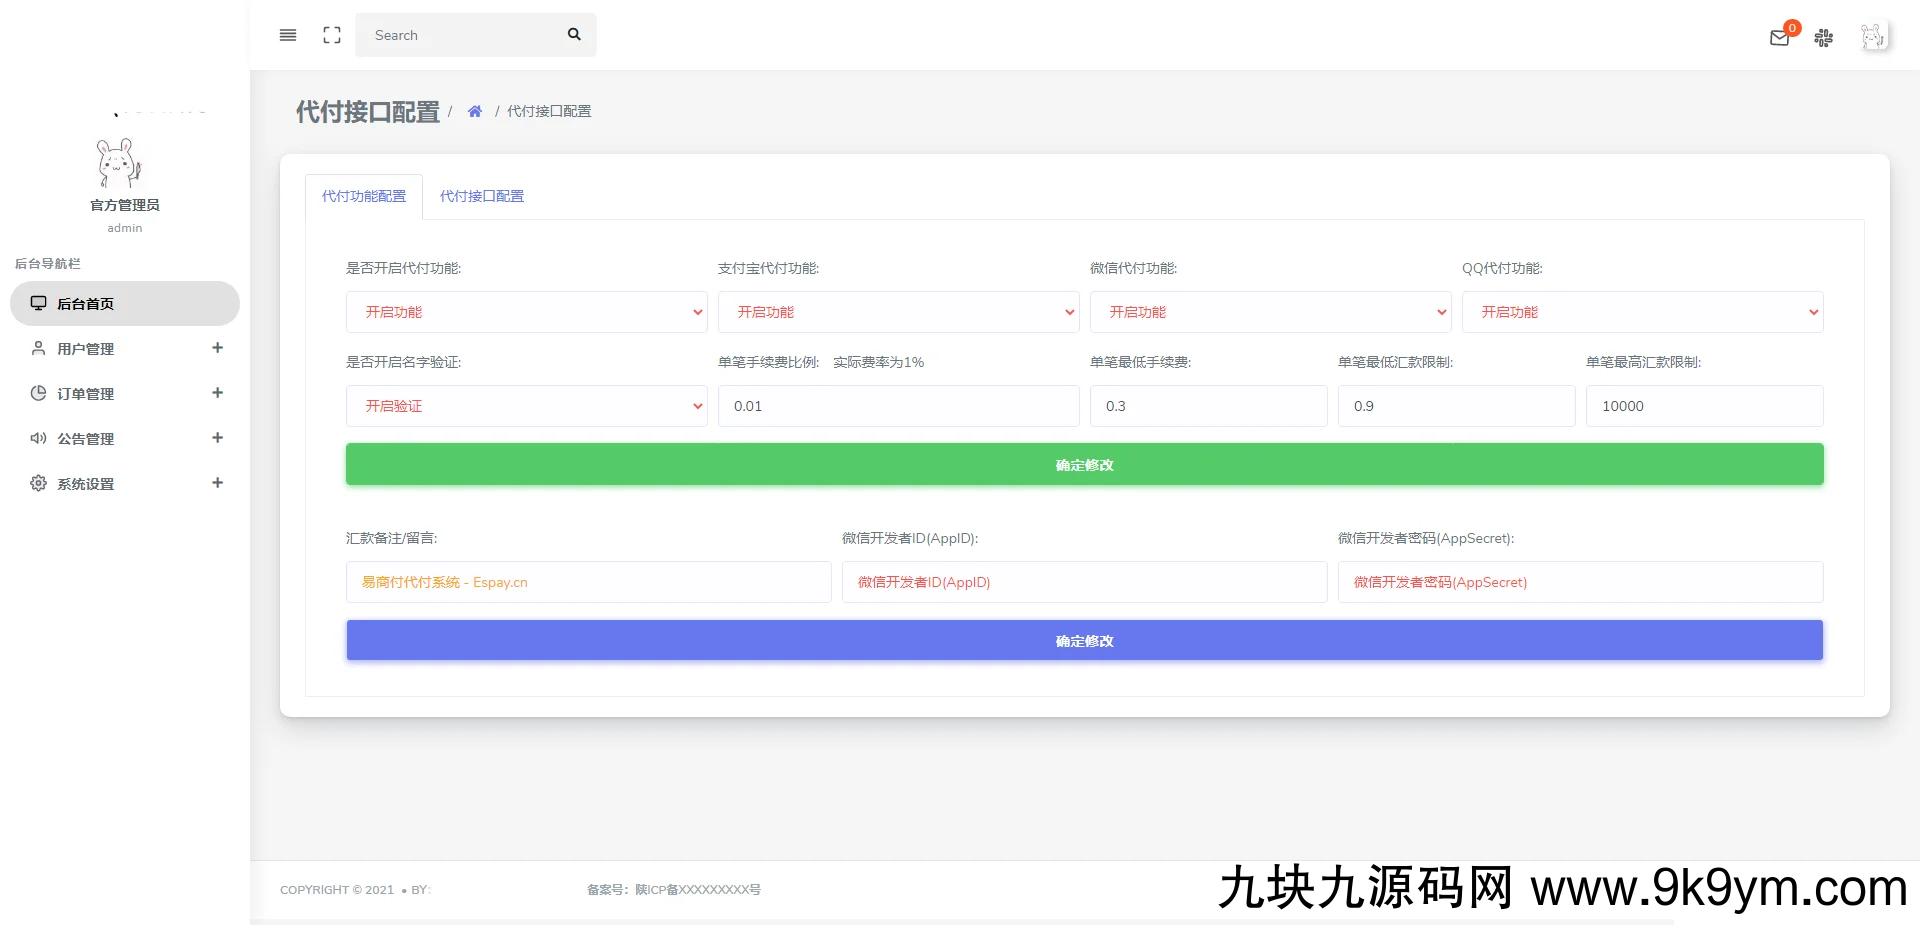The height and width of the screenshot is (925, 1920).
Task: Expand the 订单管理 plus icon
Action: 217,393
